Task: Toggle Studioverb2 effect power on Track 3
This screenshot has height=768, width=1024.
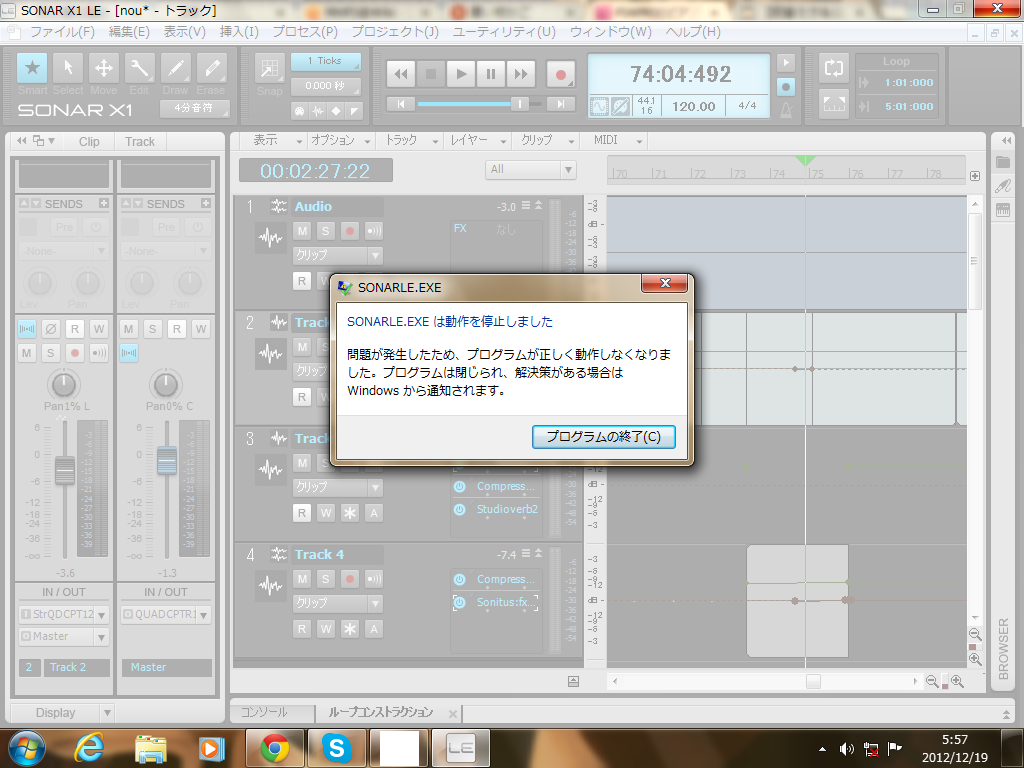Action: [460, 509]
